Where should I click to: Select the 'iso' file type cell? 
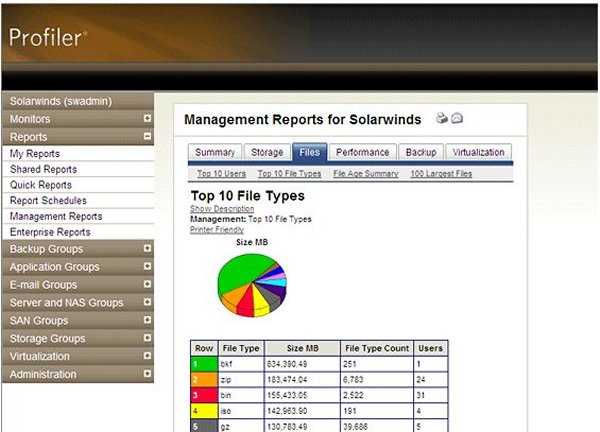point(241,411)
